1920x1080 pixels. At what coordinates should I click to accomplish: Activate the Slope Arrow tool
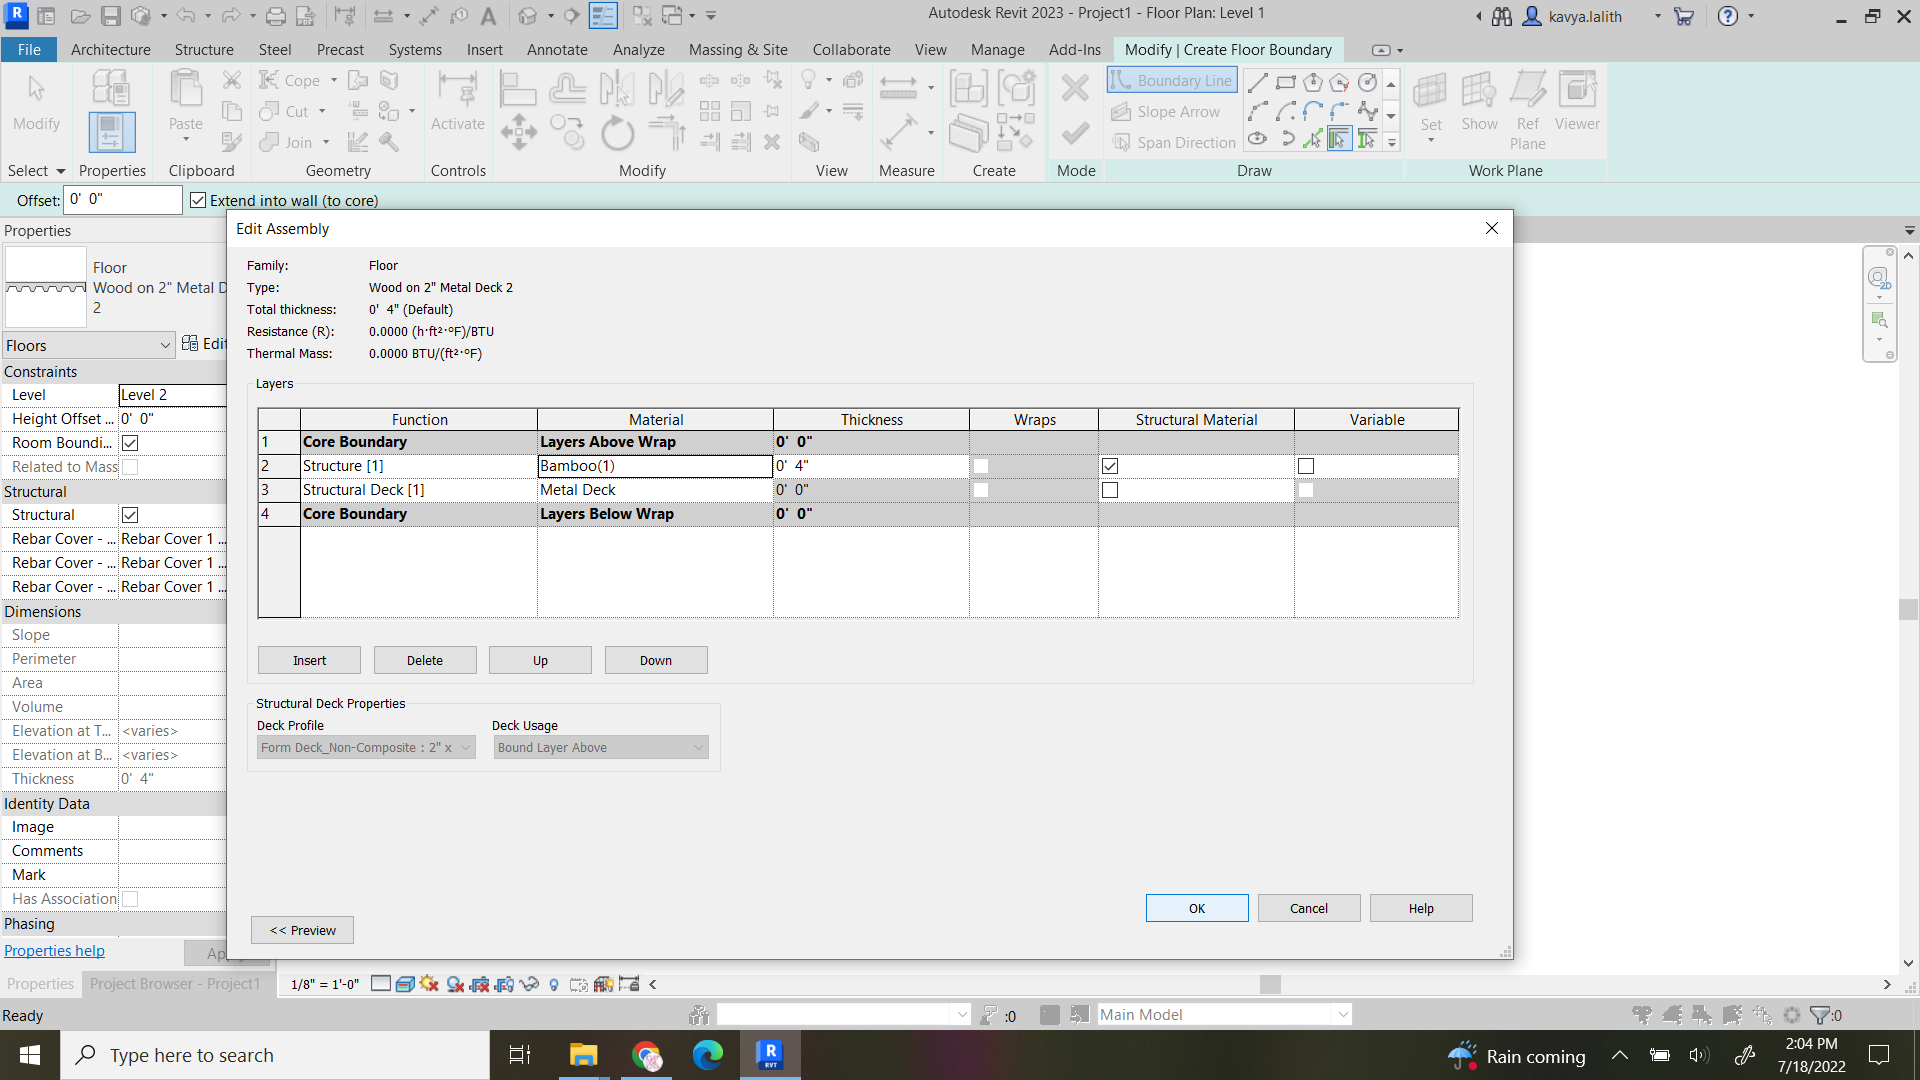1168,111
